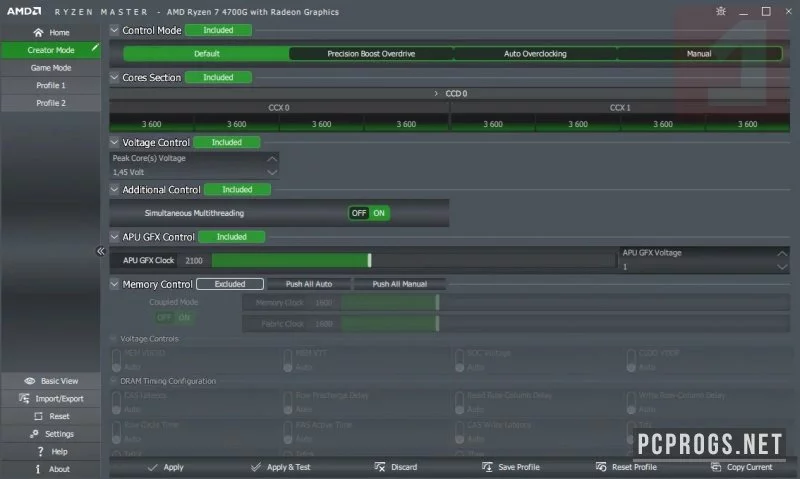Click the last CCX 1 core 3 600 bar
Screen dimensions: 800x479
click(747, 123)
